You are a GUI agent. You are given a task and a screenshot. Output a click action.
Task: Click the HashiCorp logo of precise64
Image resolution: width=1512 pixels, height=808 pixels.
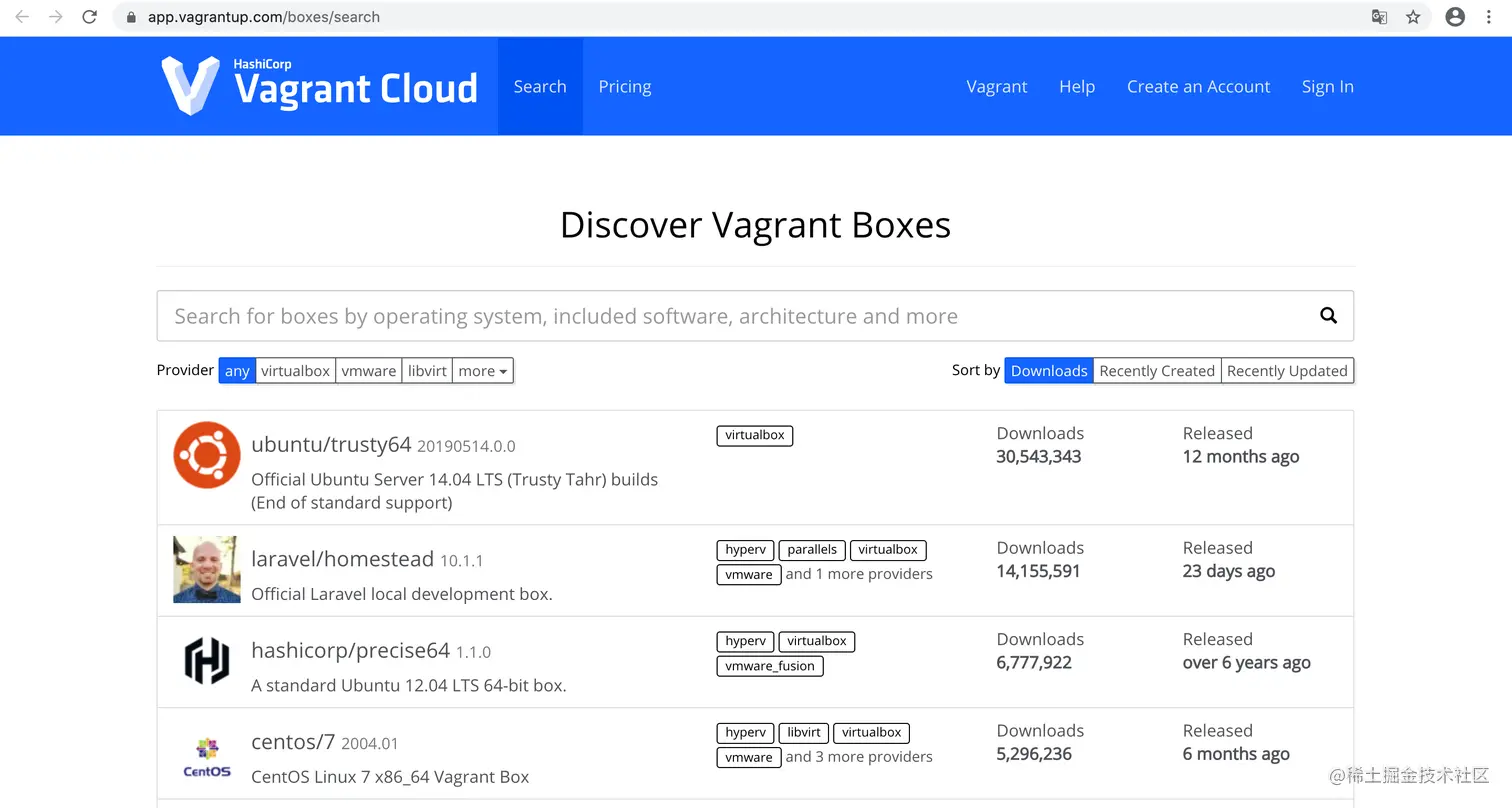207,661
